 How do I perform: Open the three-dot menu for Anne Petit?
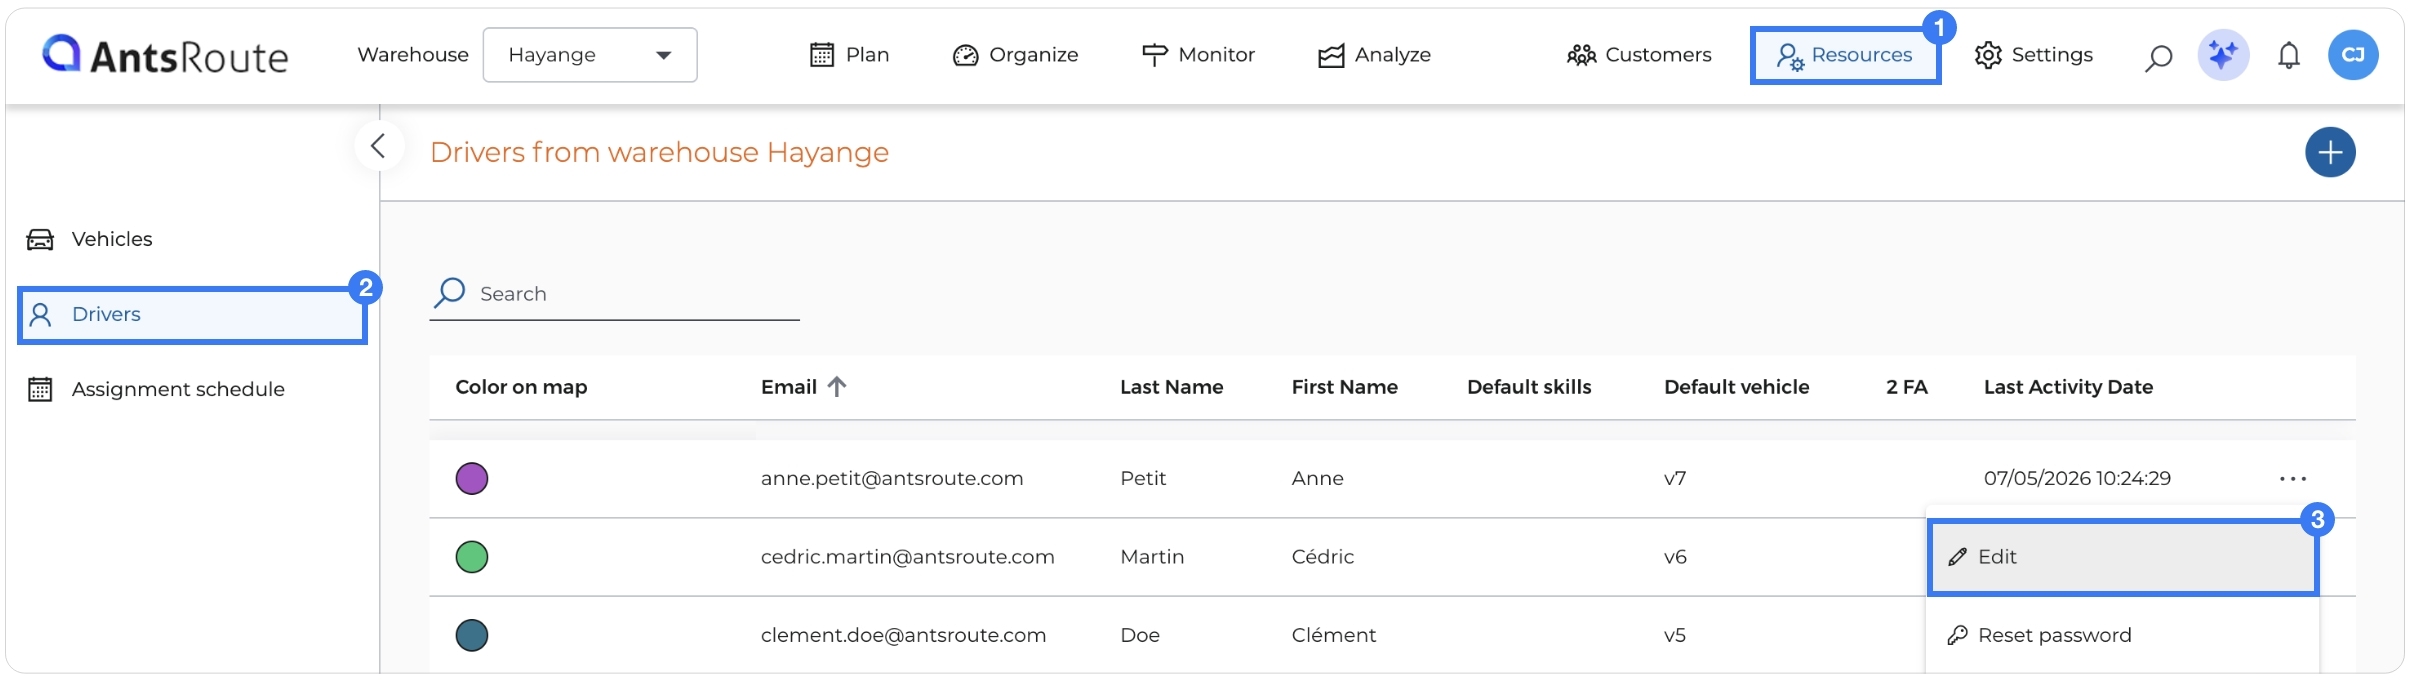point(2293,479)
